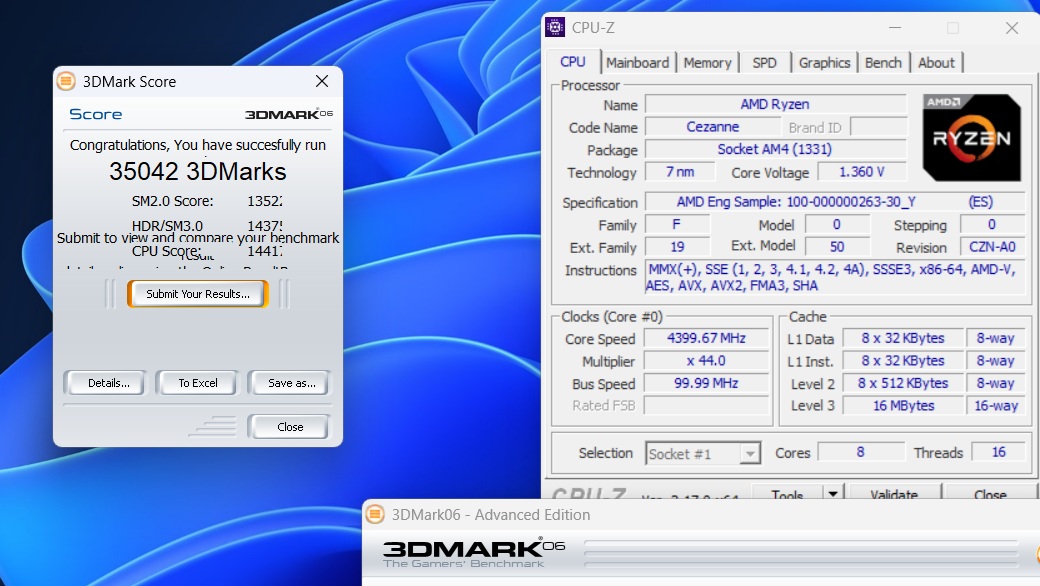Image resolution: width=1040 pixels, height=586 pixels.
Task: Switch to the CPU tab
Action: [572, 62]
